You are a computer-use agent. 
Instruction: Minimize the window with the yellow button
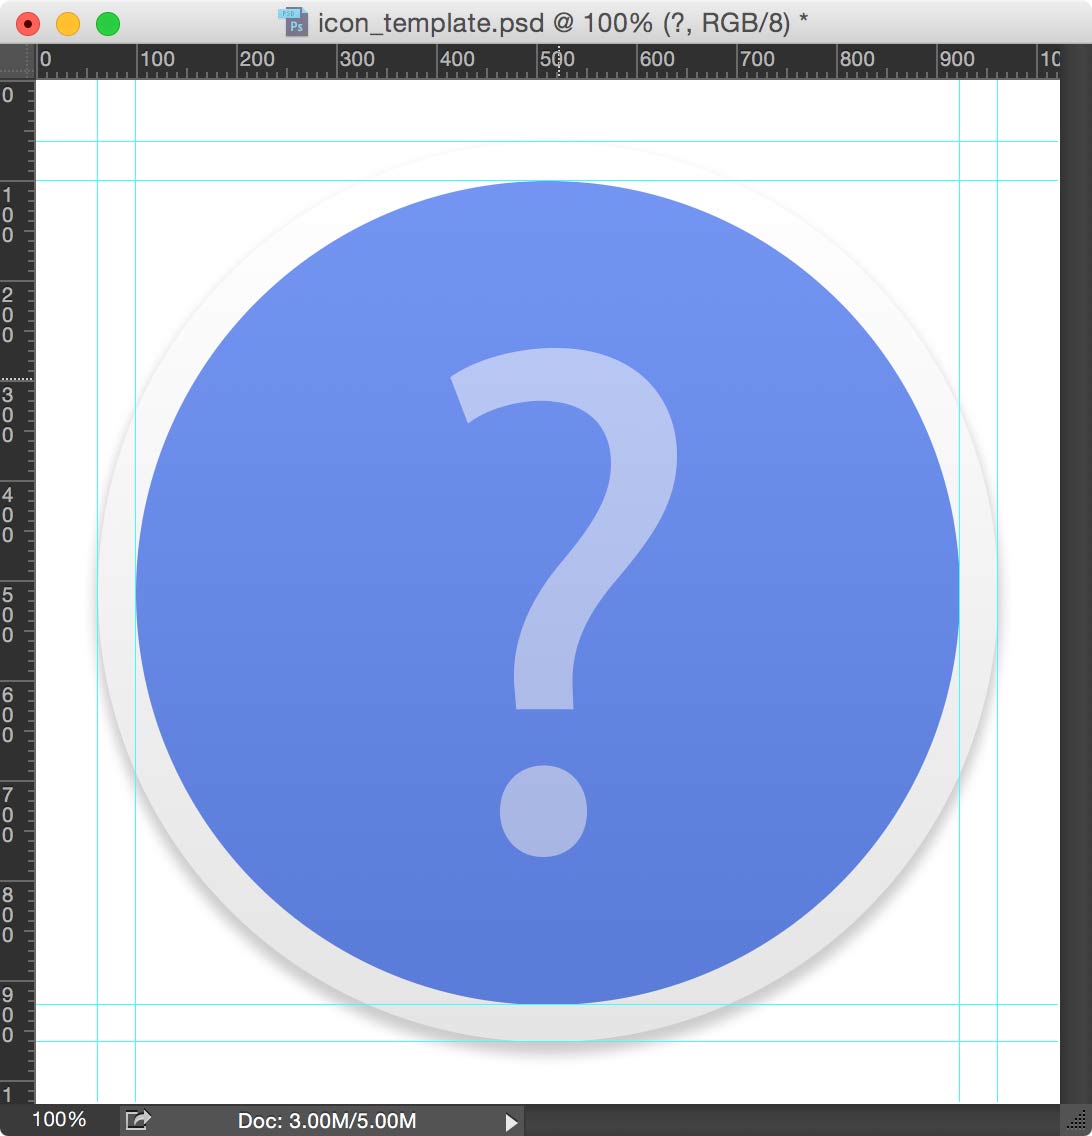point(68,24)
